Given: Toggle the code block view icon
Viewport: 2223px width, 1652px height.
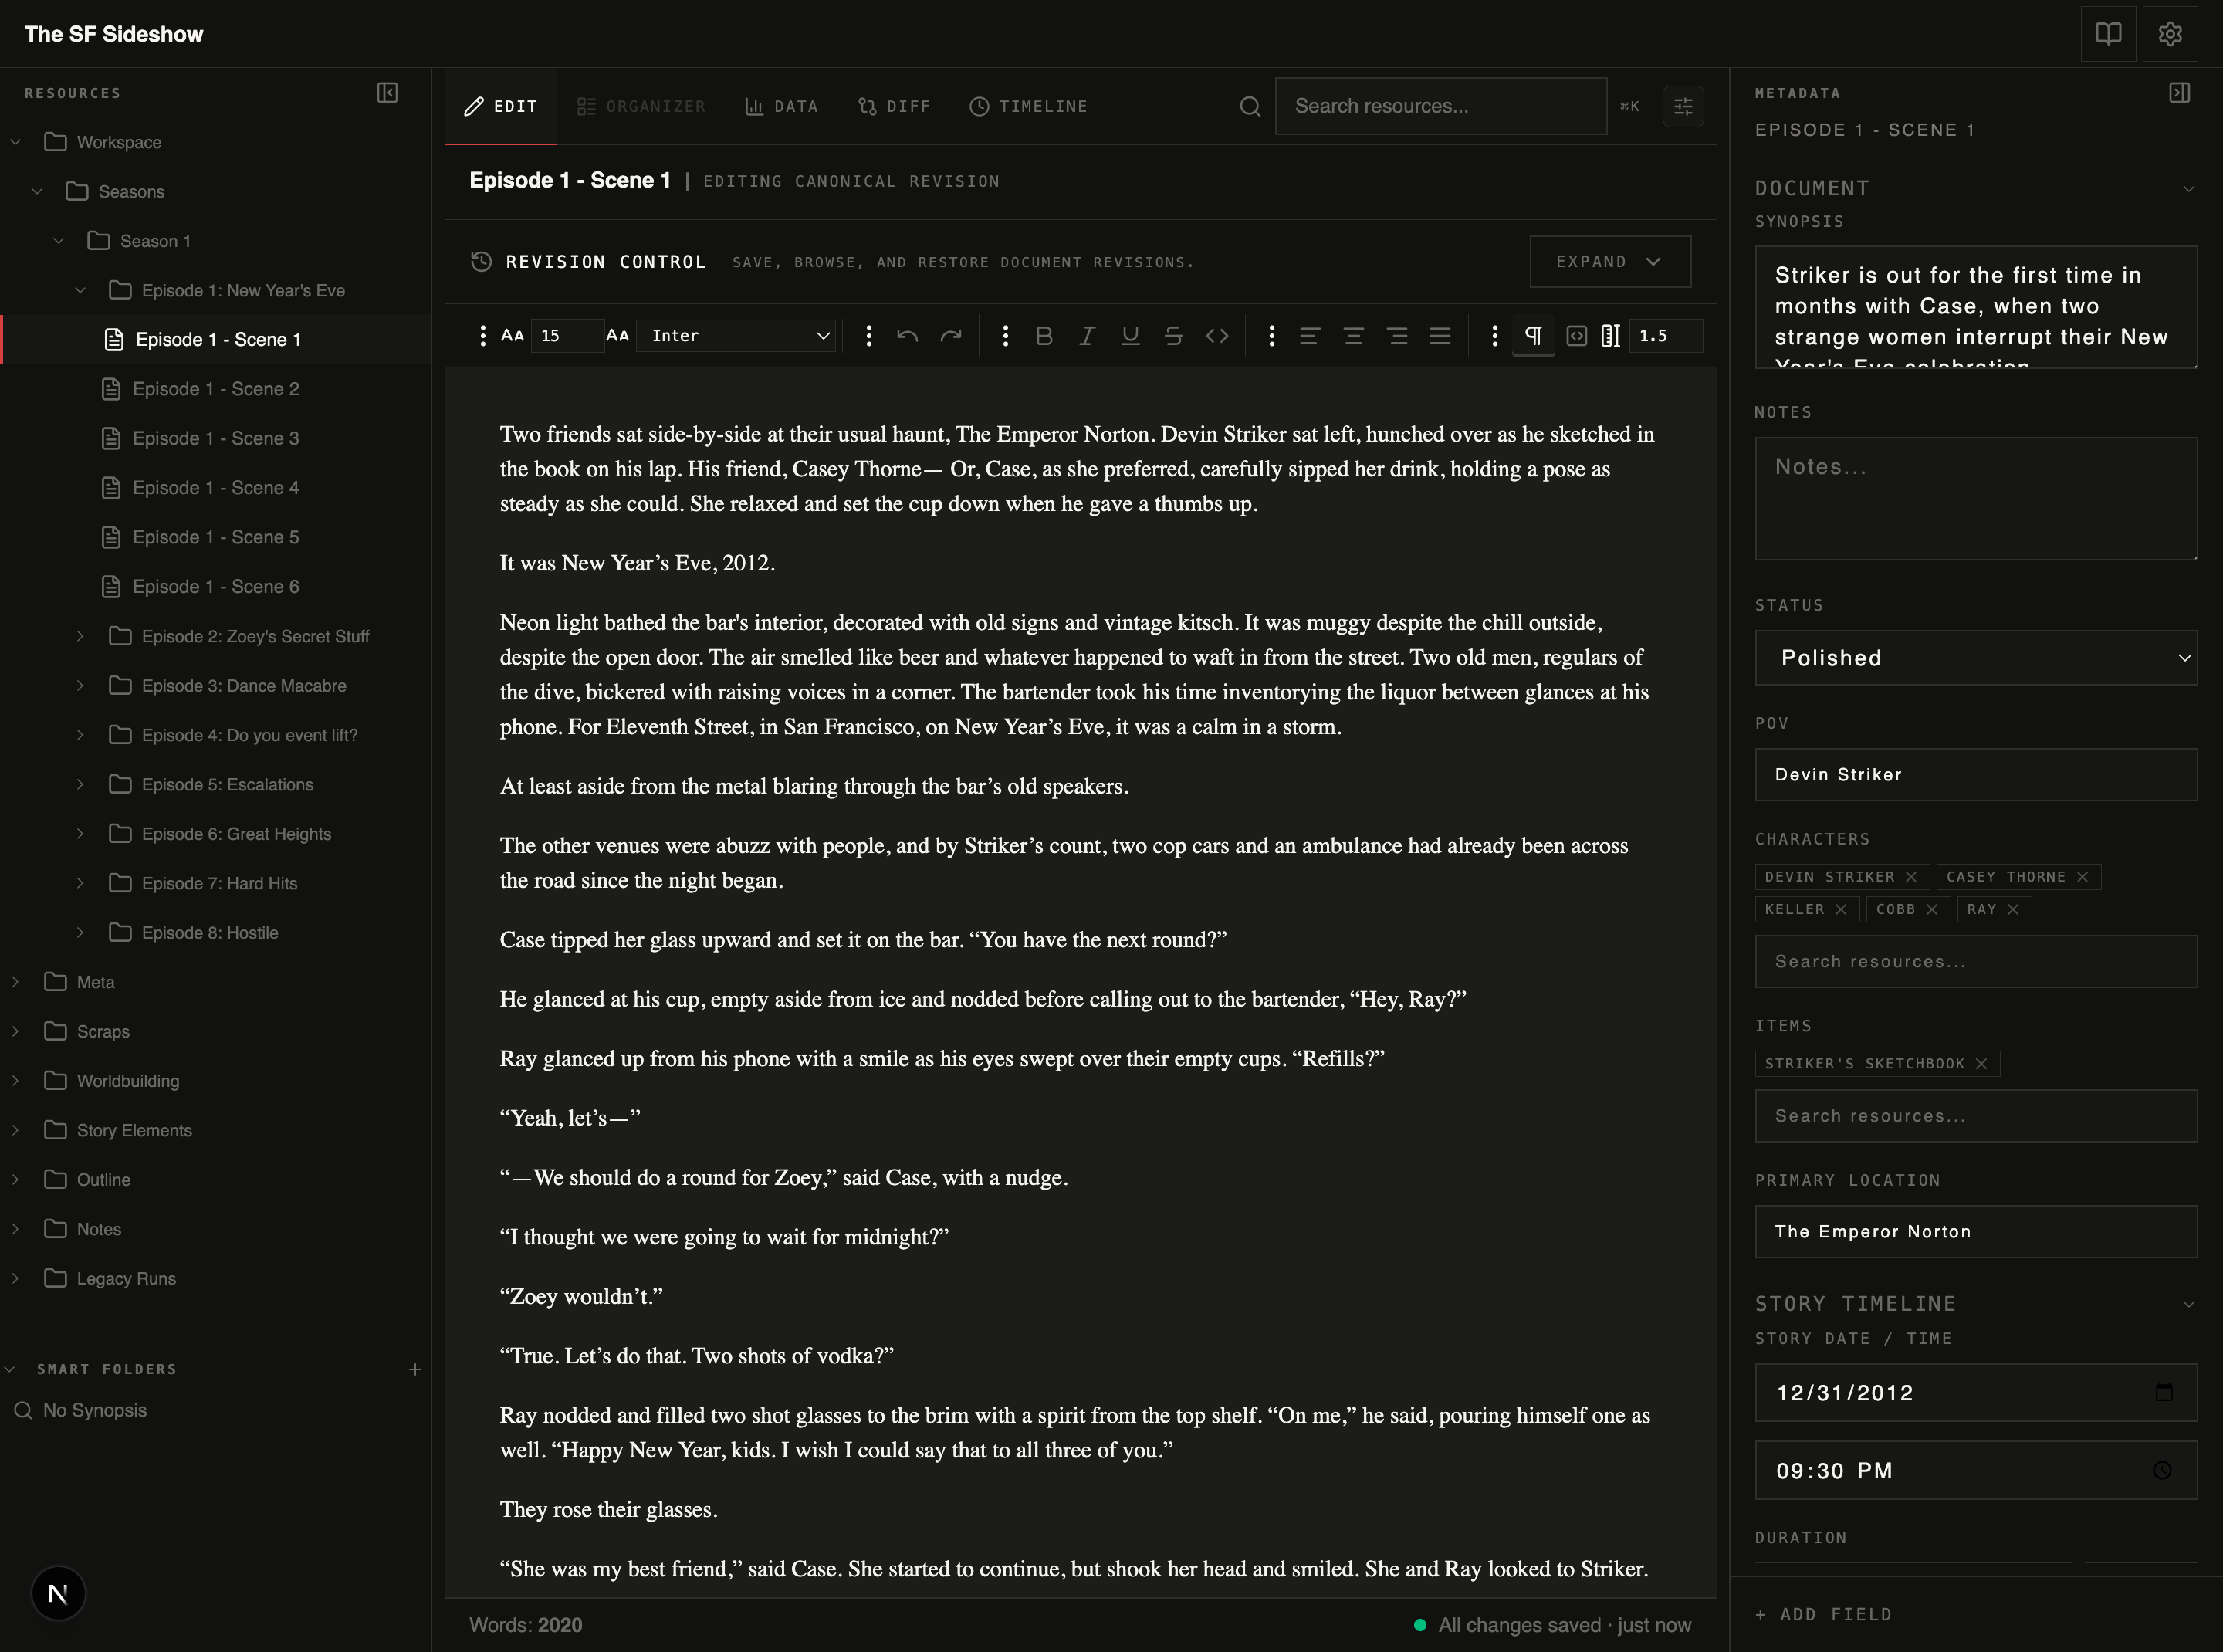Looking at the screenshot, I should click(1577, 336).
